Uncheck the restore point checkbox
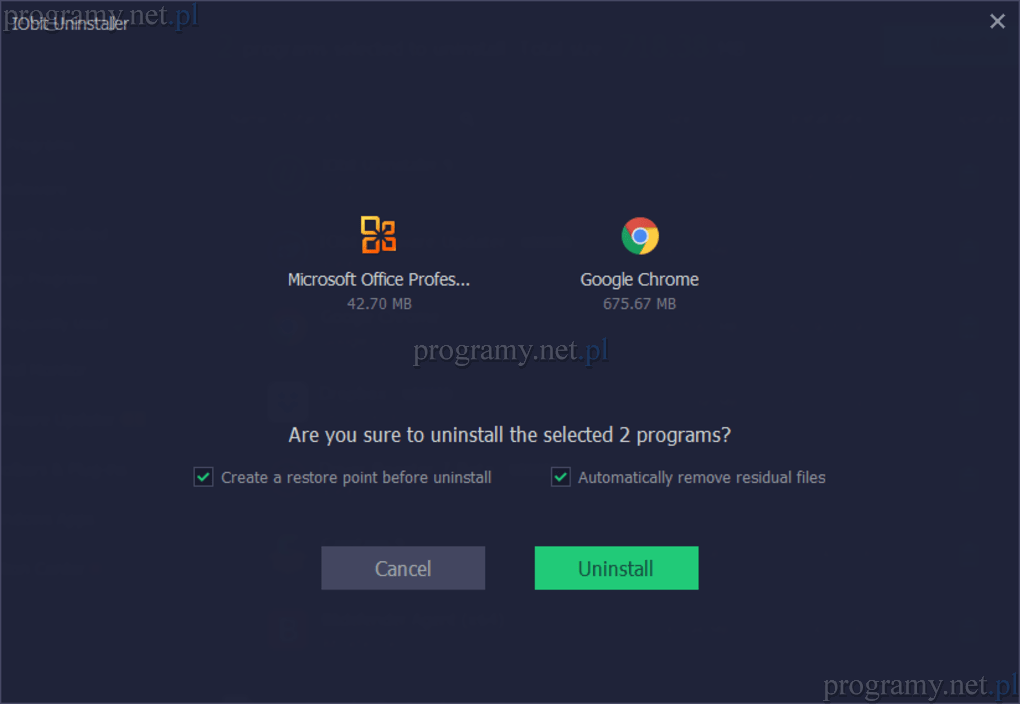 click(x=204, y=477)
